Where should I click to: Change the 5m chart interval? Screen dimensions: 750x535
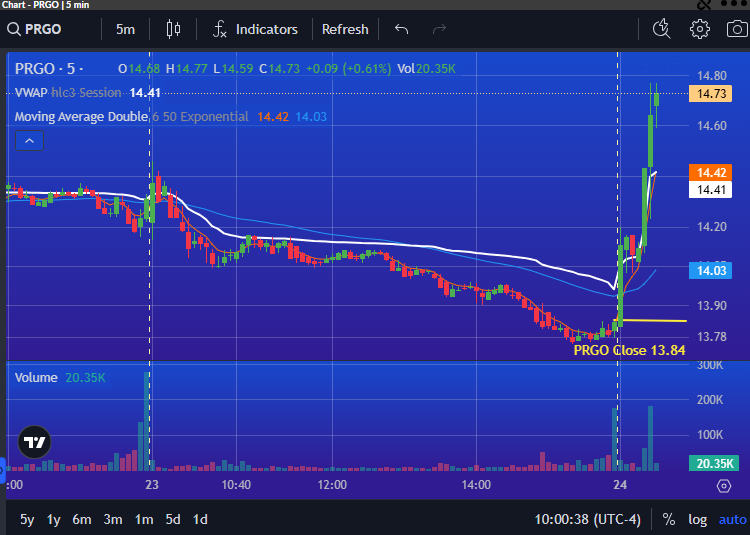click(125, 29)
